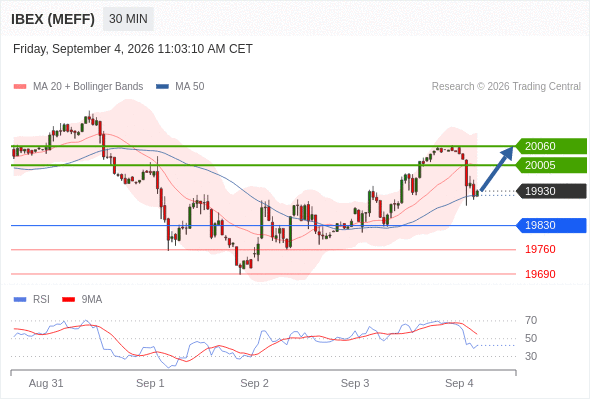
Task: Click the 19760 red support label
Action: pos(540,249)
